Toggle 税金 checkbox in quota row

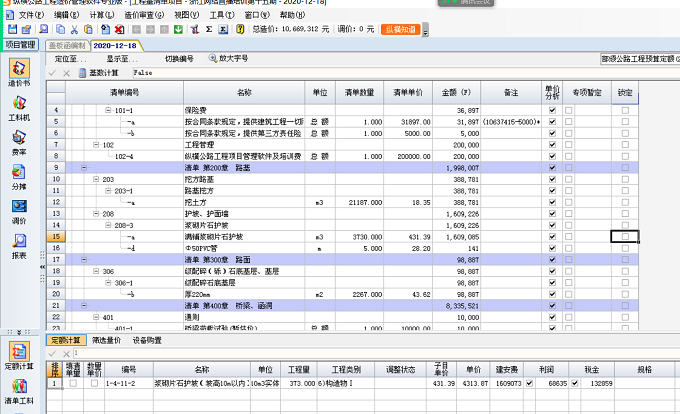click(575, 383)
